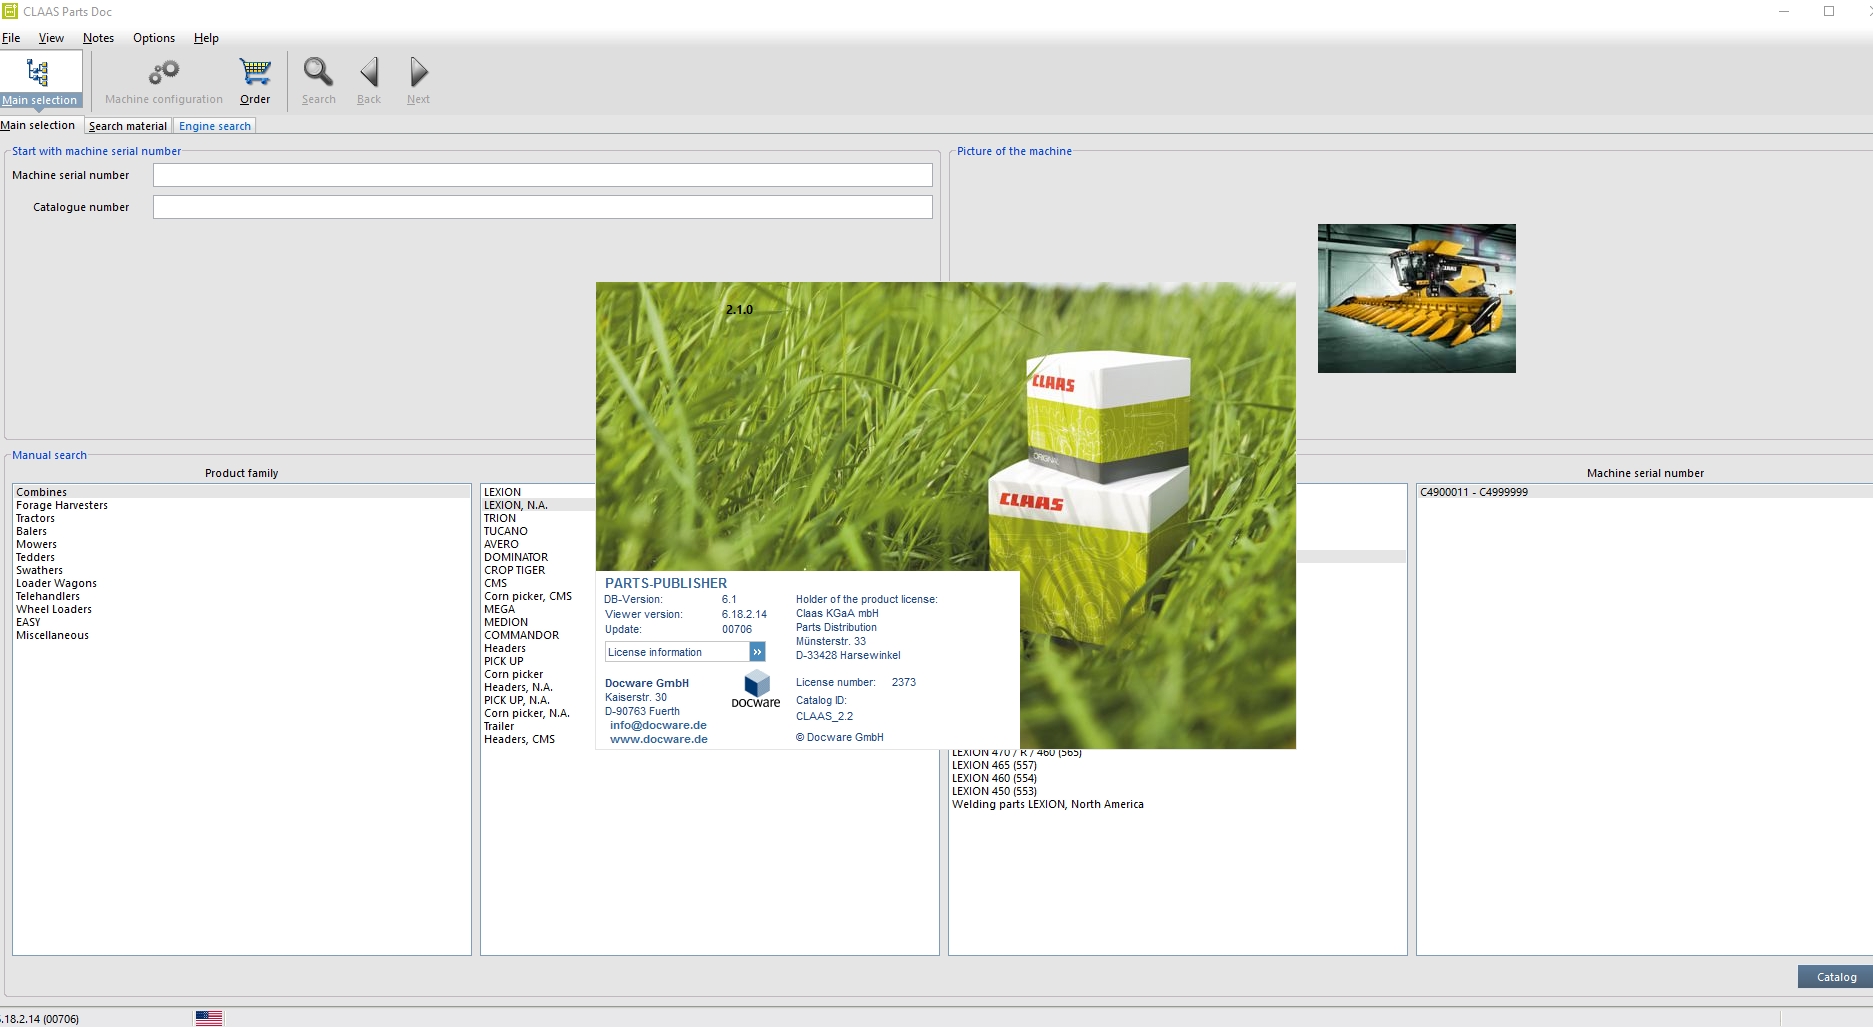Open the Help menu
Screen dimensions: 1873x1027
[206, 38]
